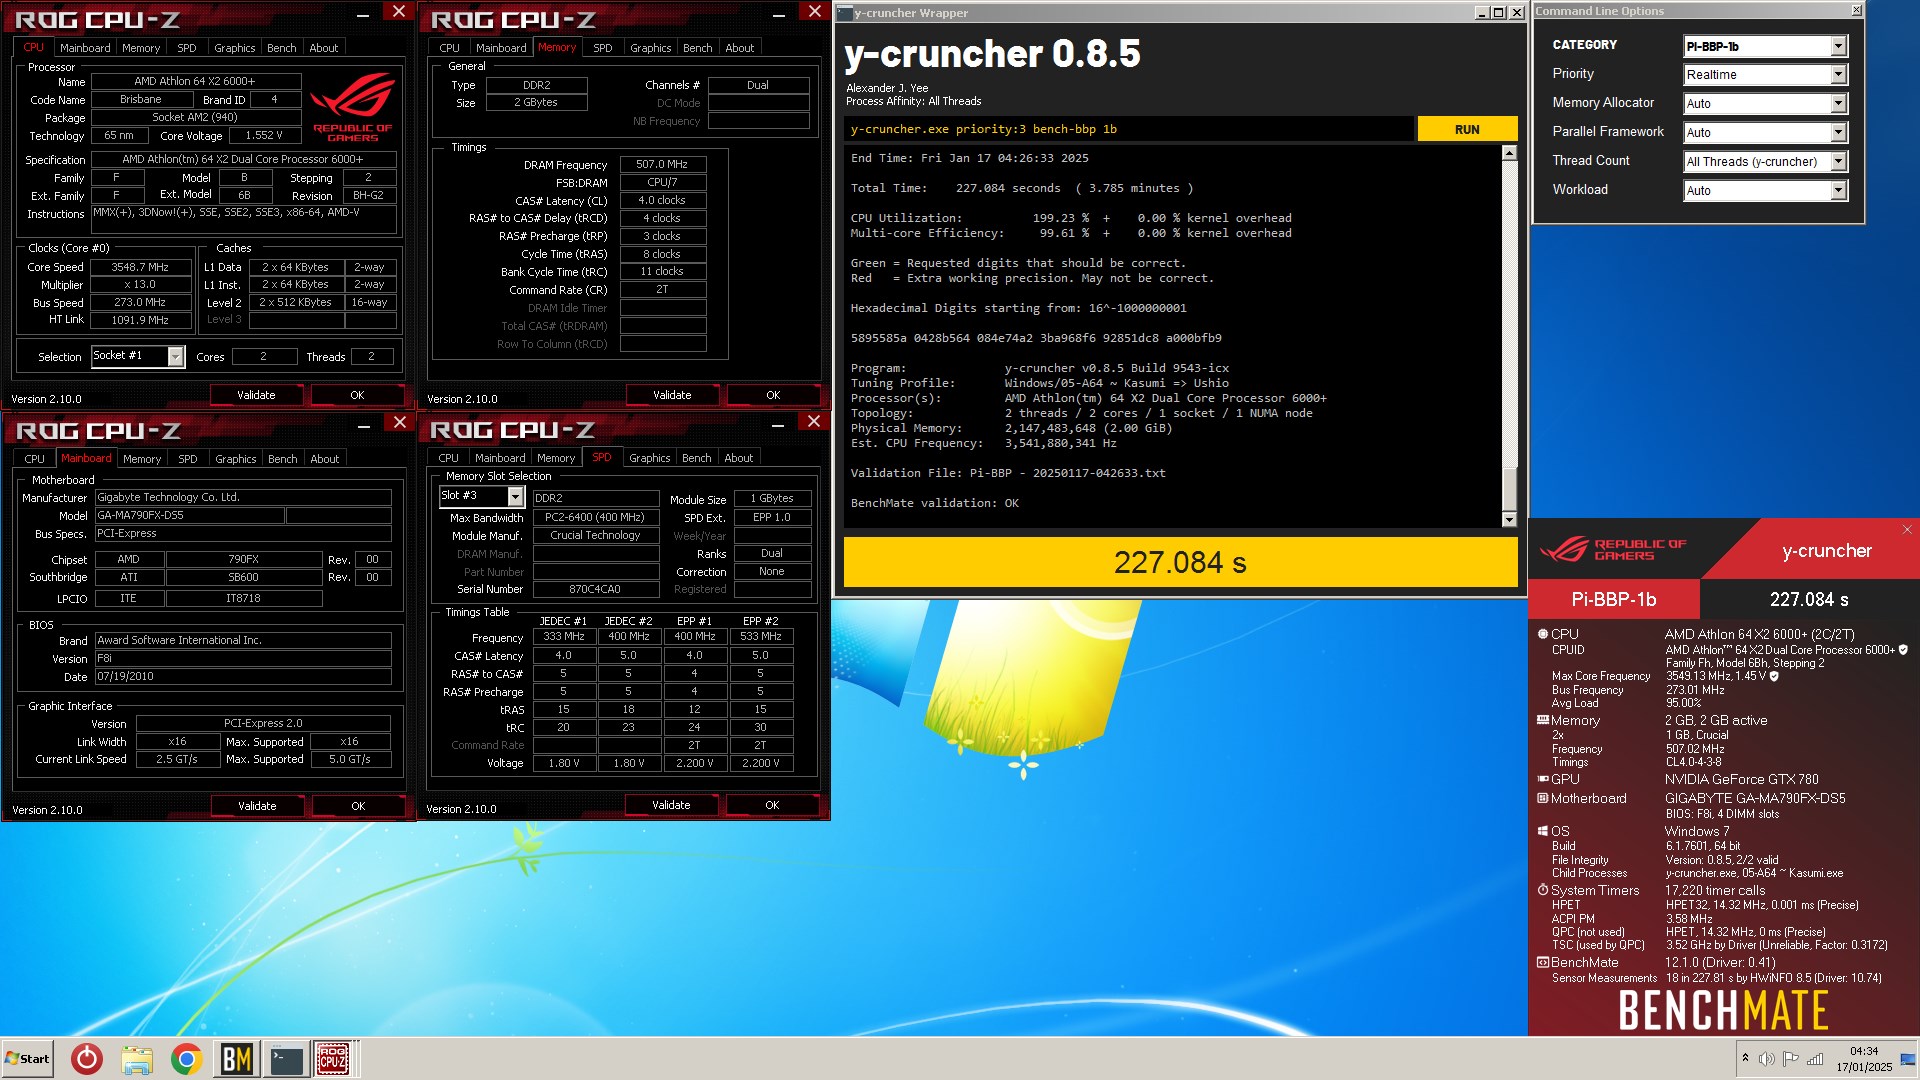Open the Windows Start button
The height and width of the screenshot is (1080, 1920).
point(28,1059)
